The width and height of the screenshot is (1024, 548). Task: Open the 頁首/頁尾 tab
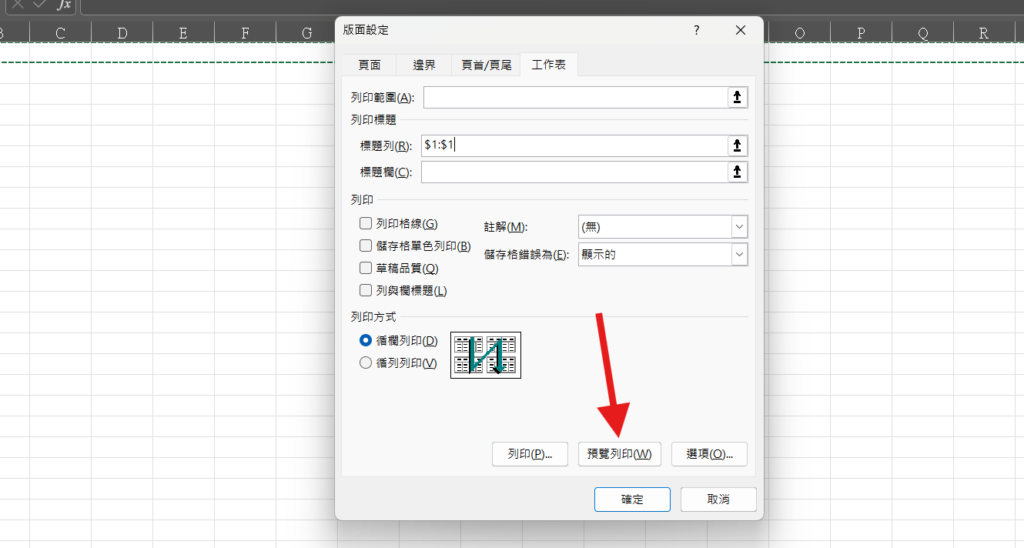tap(486, 65)
